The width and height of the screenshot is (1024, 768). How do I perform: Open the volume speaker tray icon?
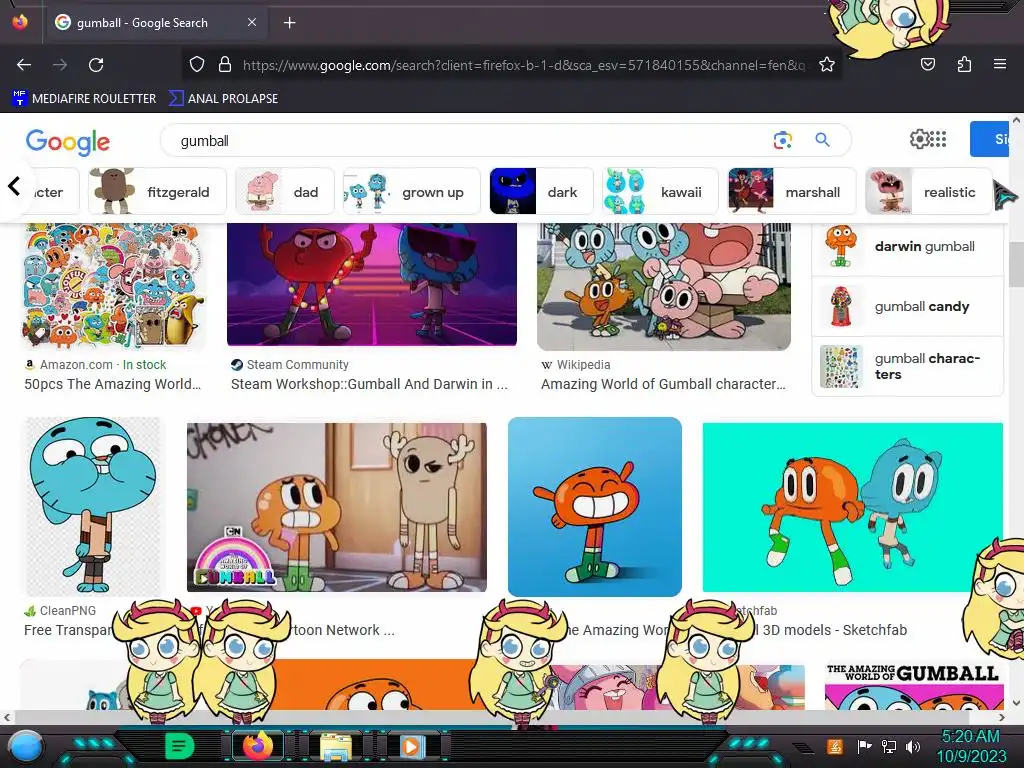[x=913, y=747]
